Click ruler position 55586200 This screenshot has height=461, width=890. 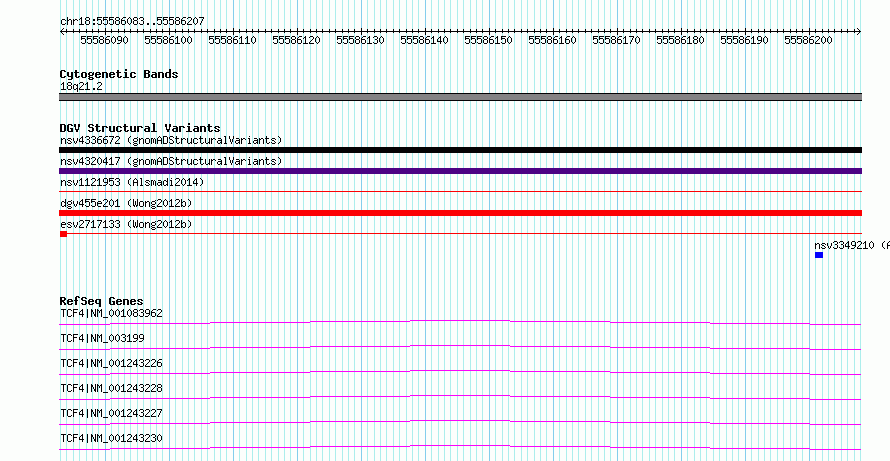808,40
